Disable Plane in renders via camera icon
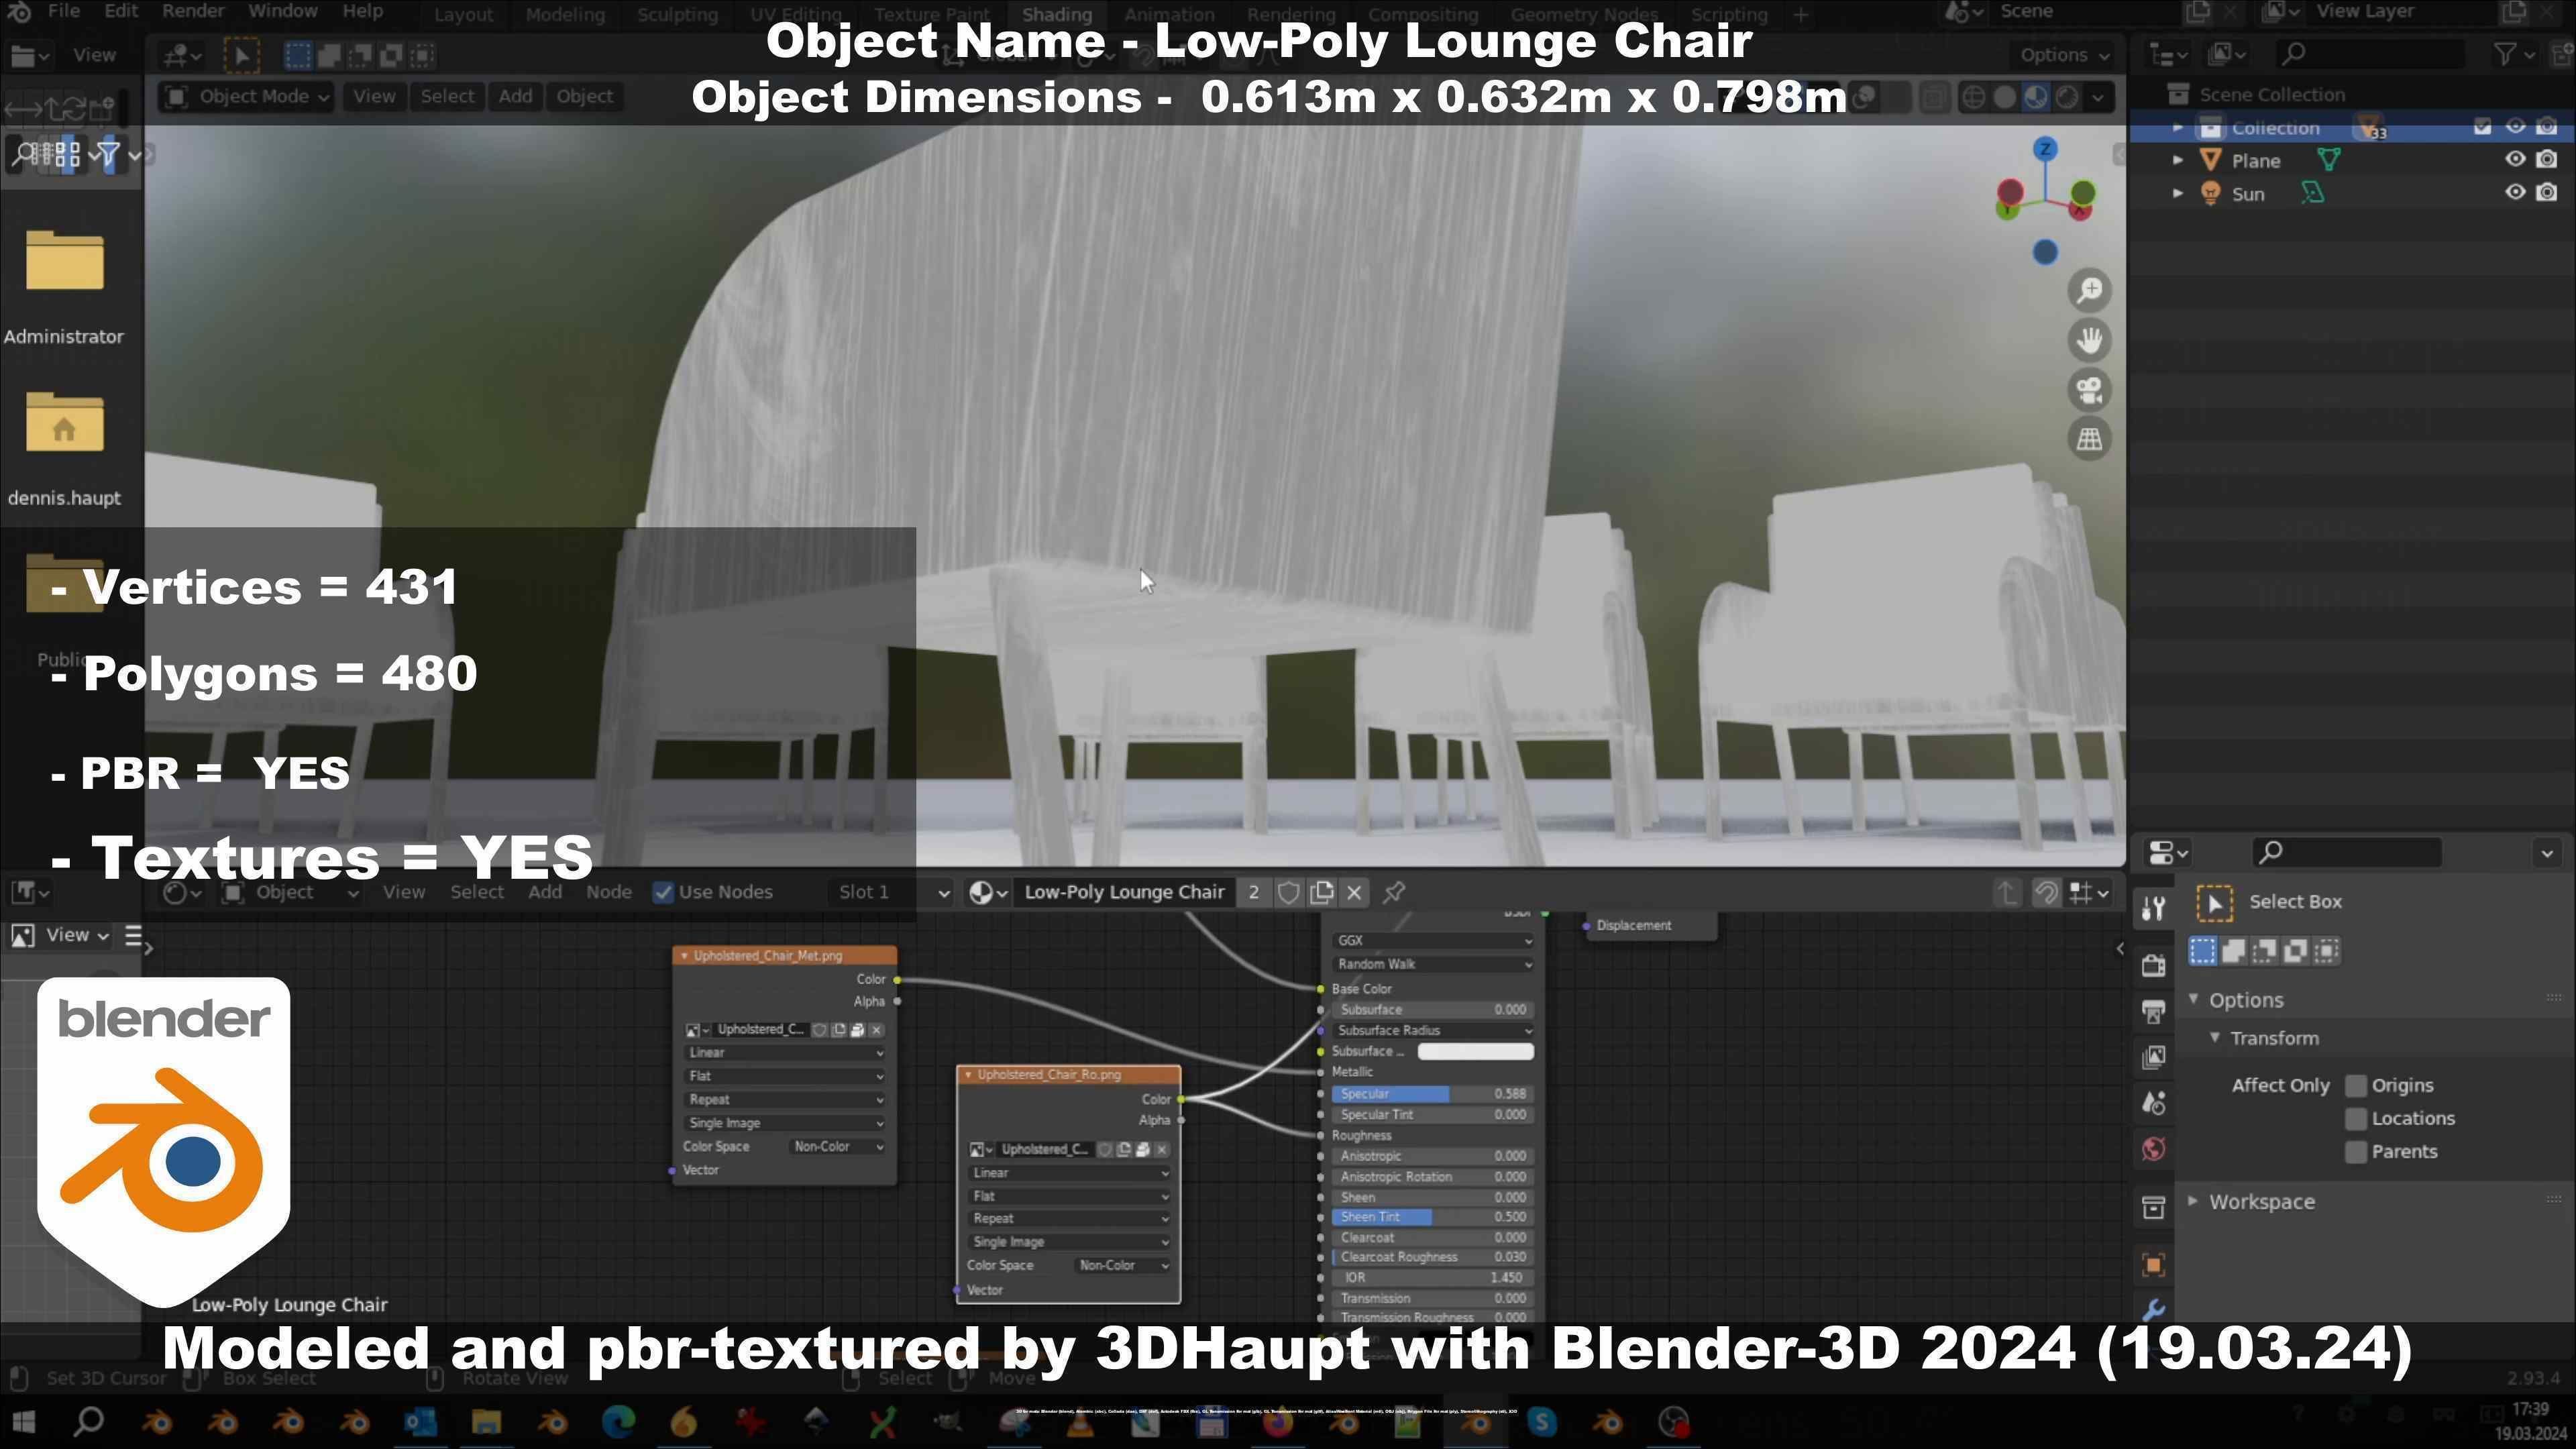Screen dimensions: 2576x1449 [2548, 159]
